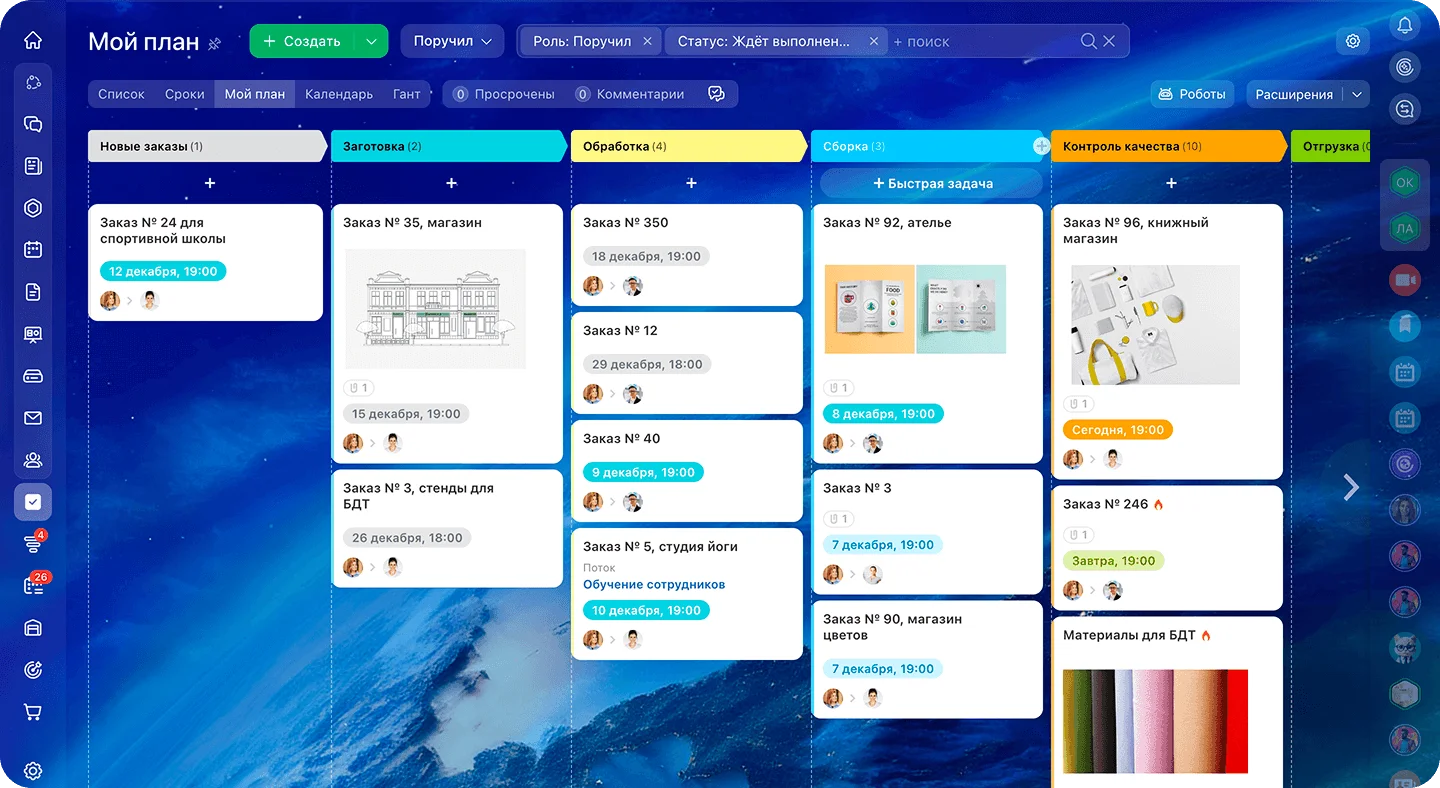This screenshot has height=788, width=1440.
Task: Expand the Расширения dropdown arrow
Action: (x=1357, y=94)
